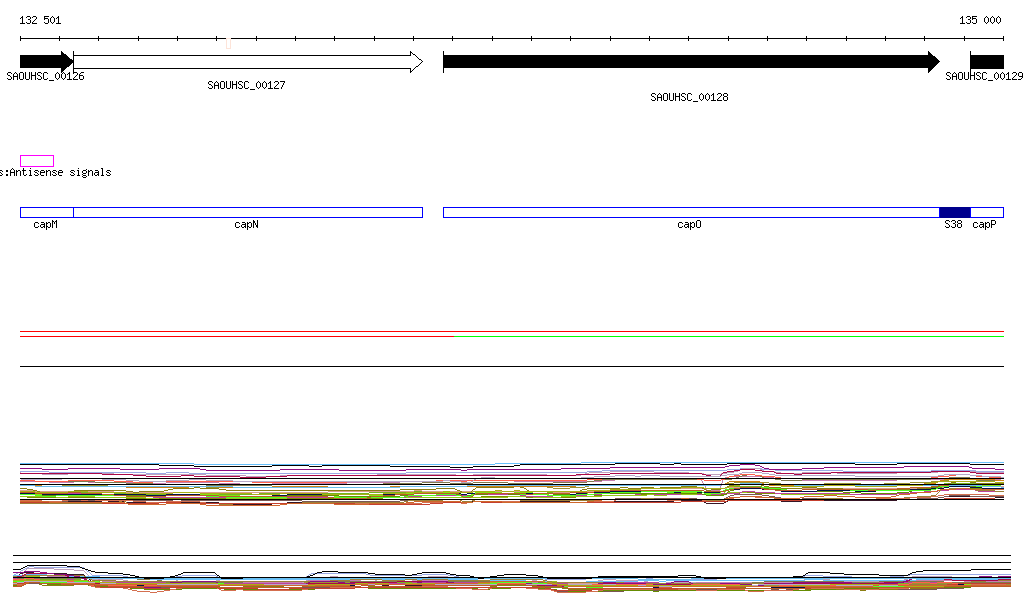Click the capN transcript segment bar
Viewport: 1024px width, 611px height.
coord(247,212)
